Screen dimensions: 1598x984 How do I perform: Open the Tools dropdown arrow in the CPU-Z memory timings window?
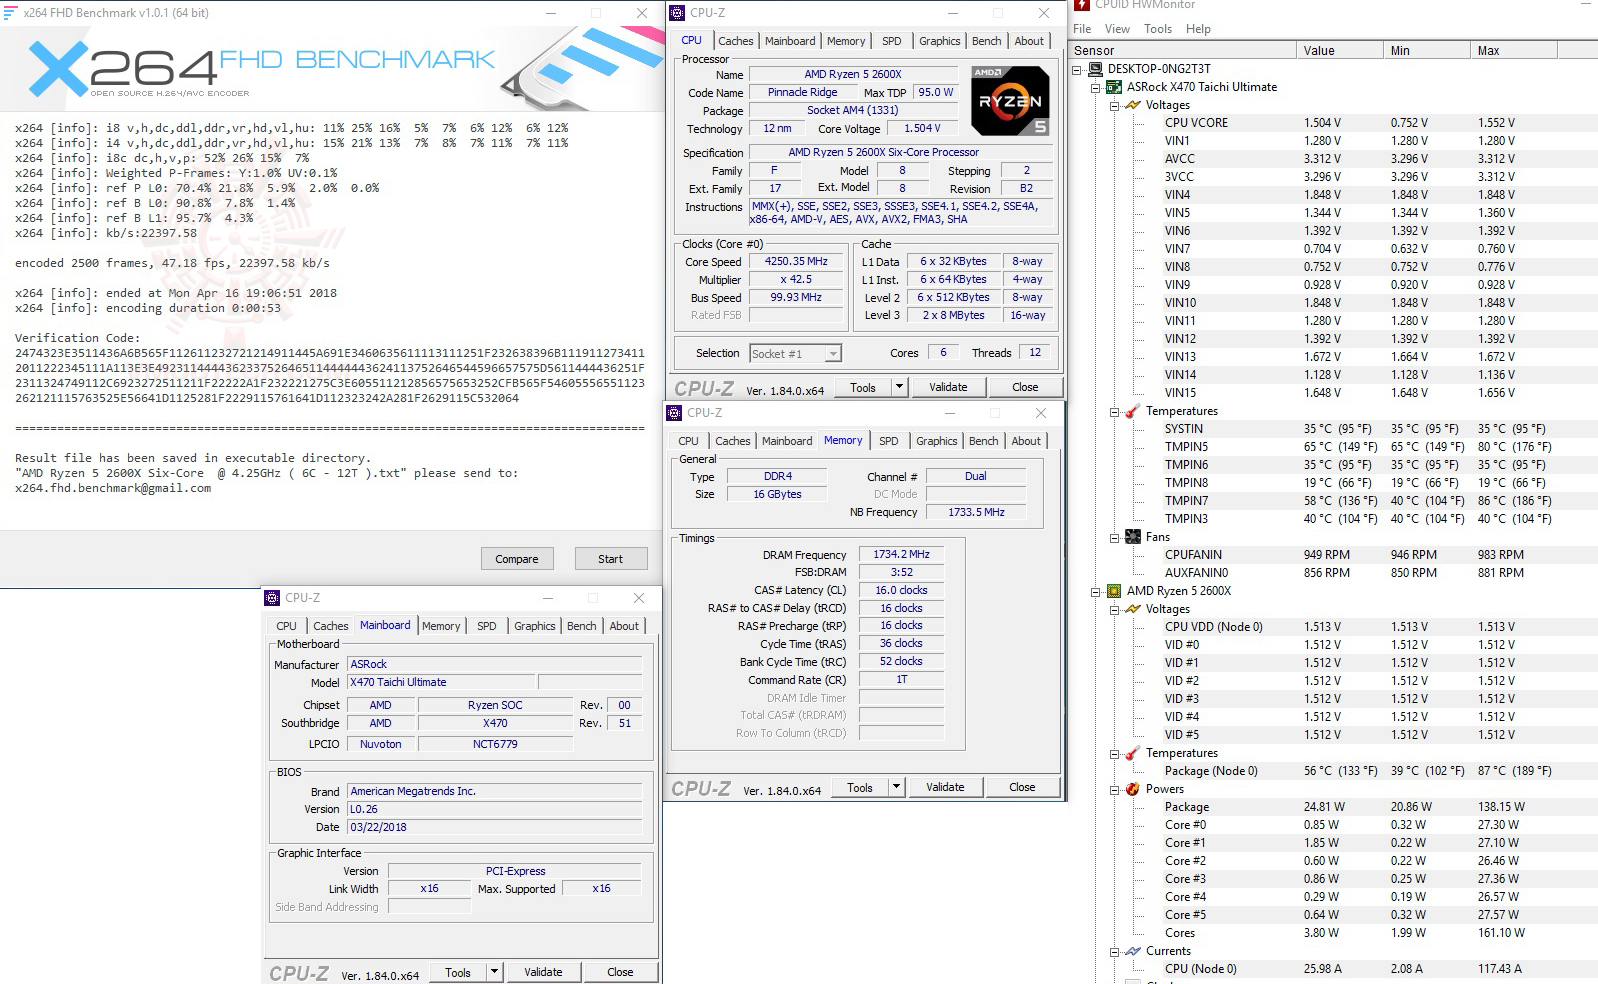pos(896,787)
